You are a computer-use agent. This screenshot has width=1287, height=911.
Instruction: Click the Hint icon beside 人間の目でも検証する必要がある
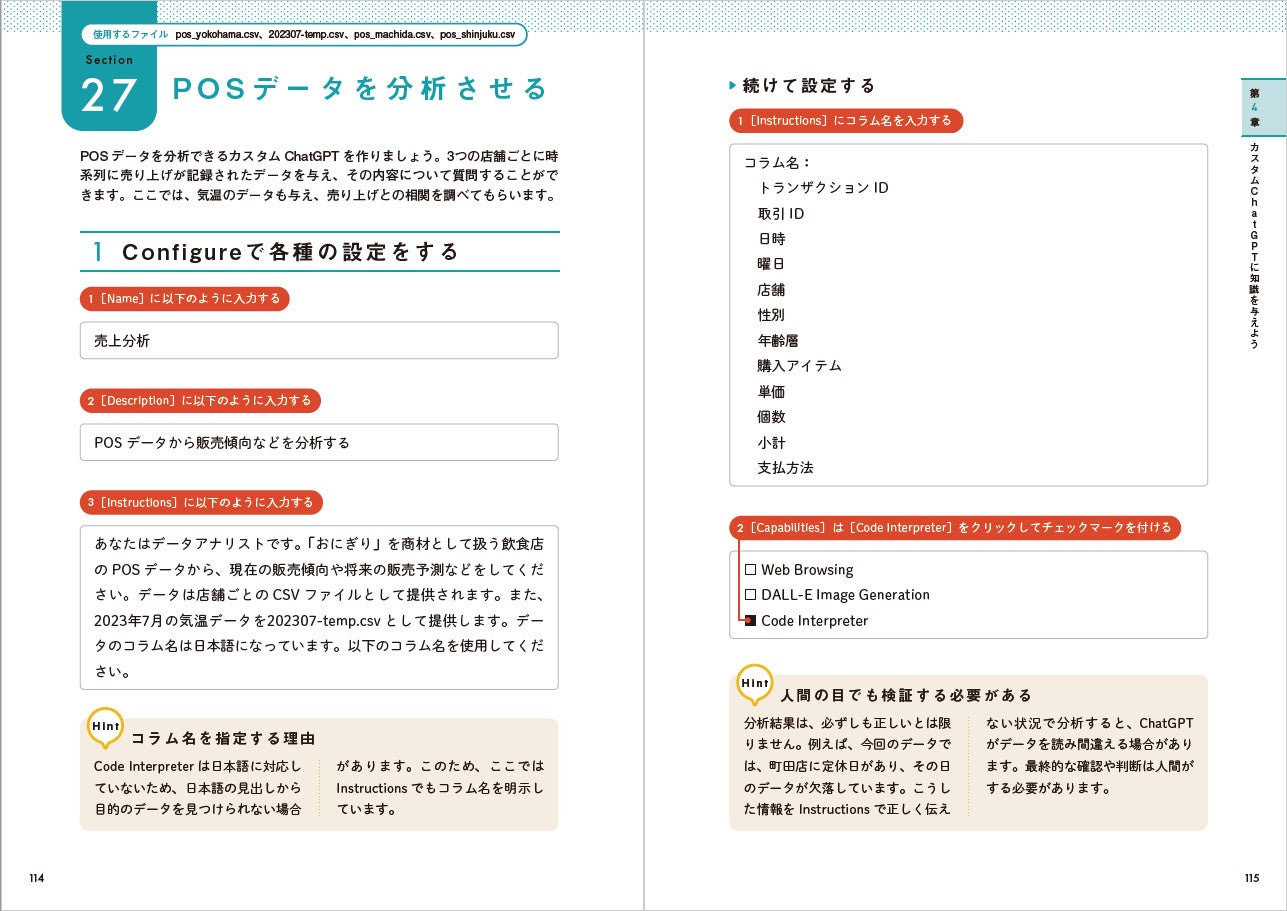pyautogui.click(x=754, y=684)
